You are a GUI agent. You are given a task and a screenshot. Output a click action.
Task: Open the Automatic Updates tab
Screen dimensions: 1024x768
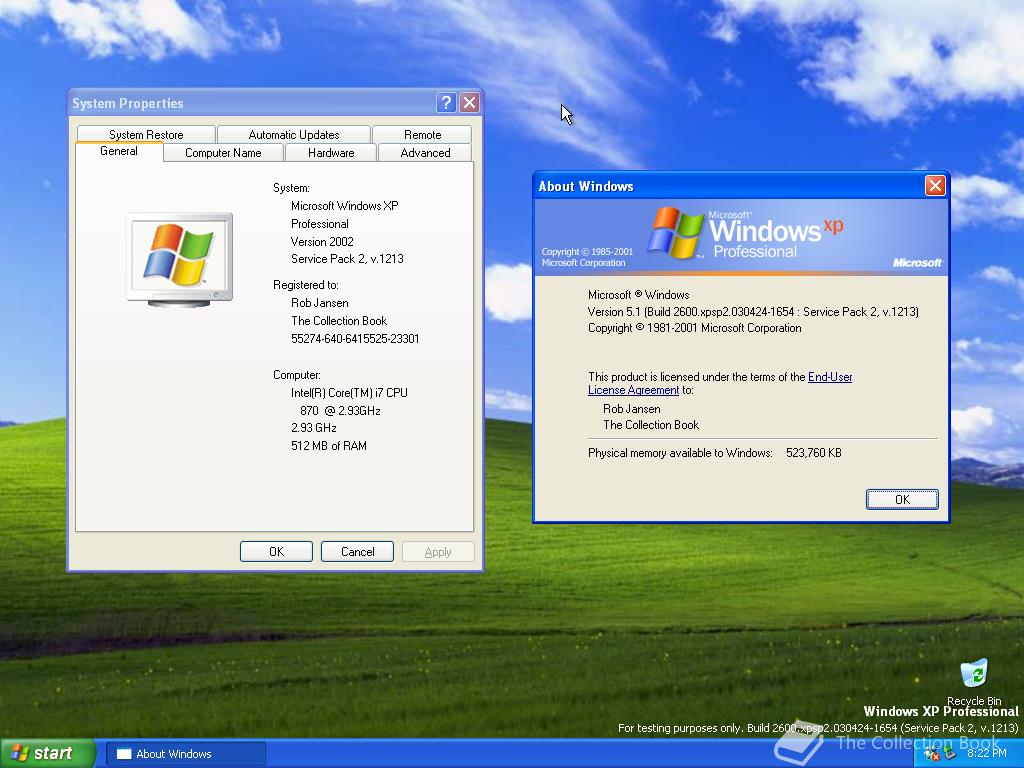point(294,135)
